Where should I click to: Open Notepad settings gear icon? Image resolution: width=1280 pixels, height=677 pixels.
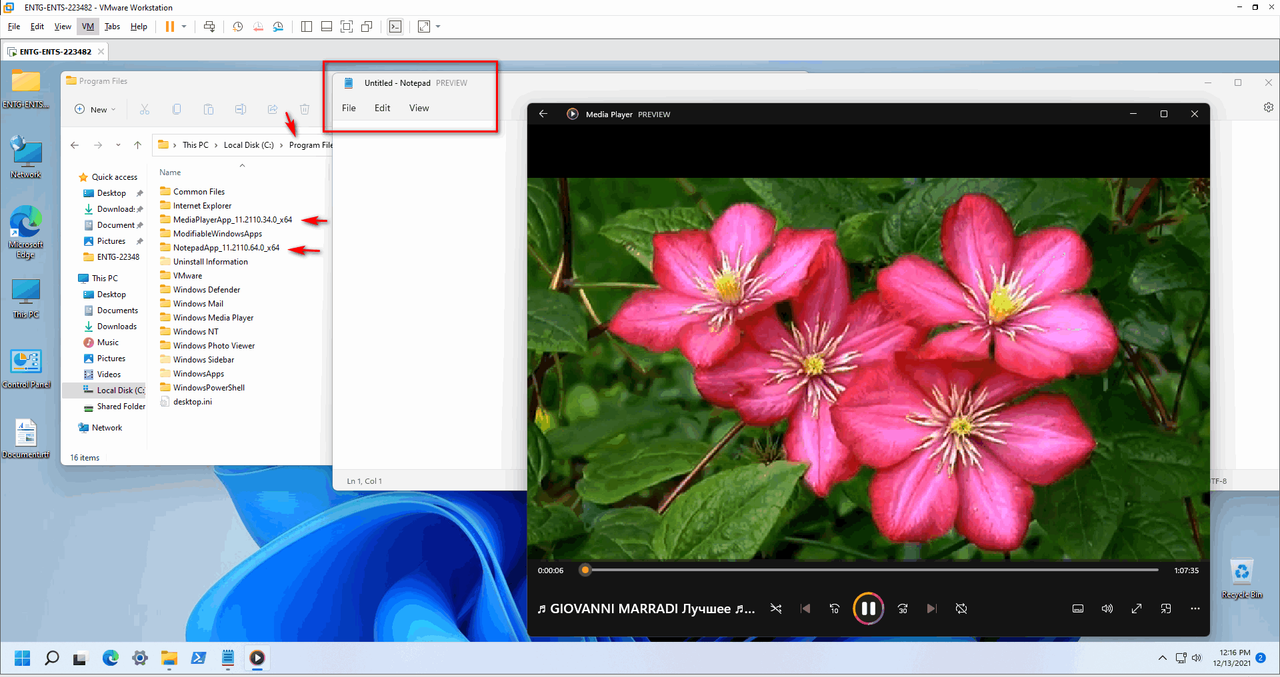click(x=1268, y=107)
